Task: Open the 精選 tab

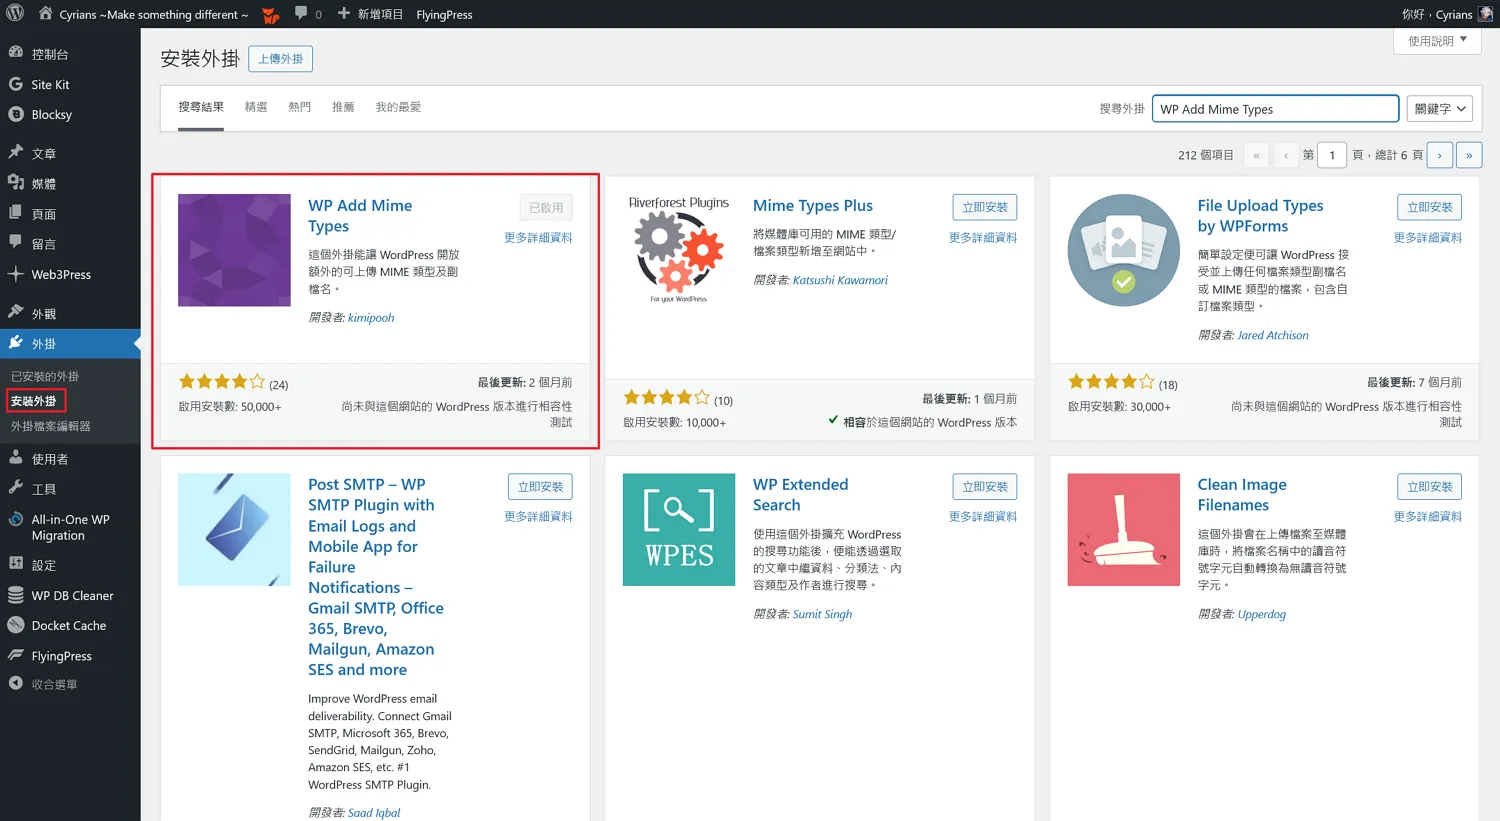Action: coord(256,106)
